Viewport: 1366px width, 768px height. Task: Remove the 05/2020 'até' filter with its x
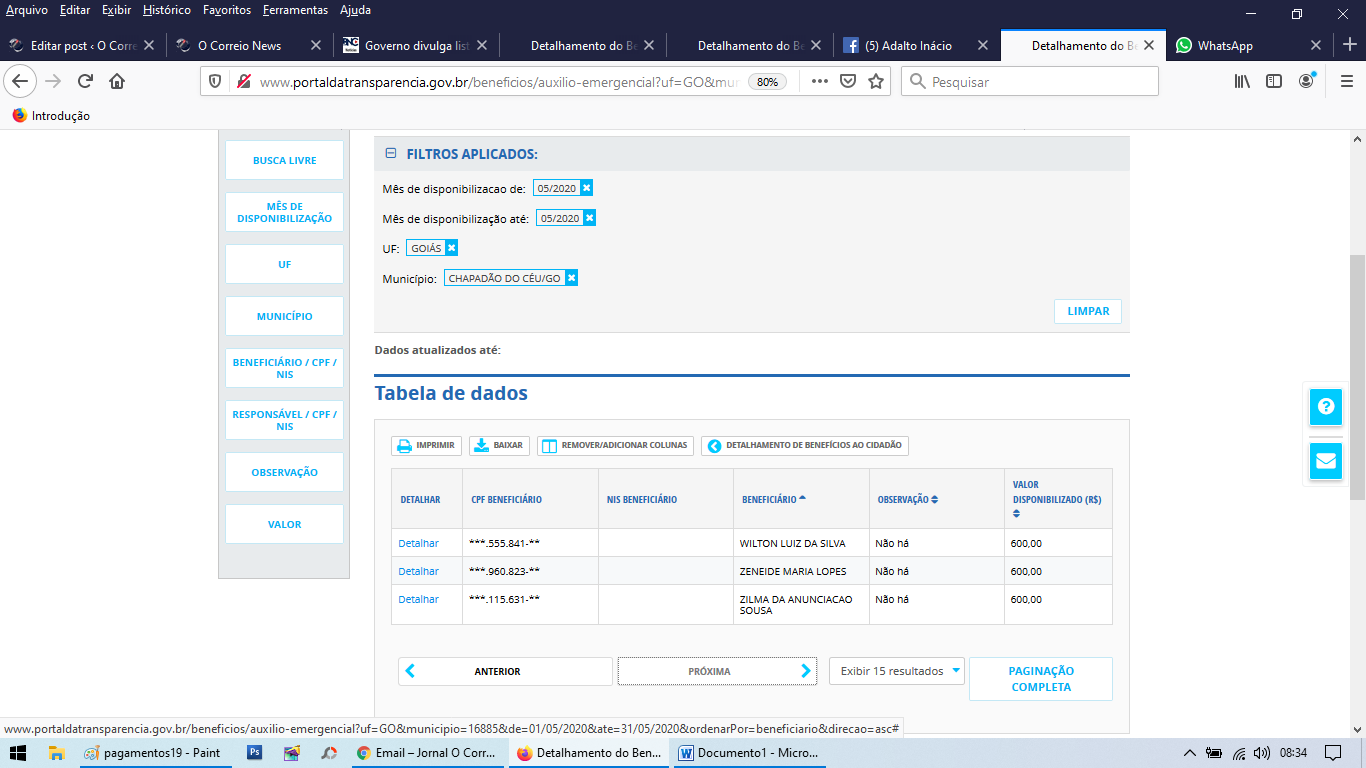click(590, 218)
